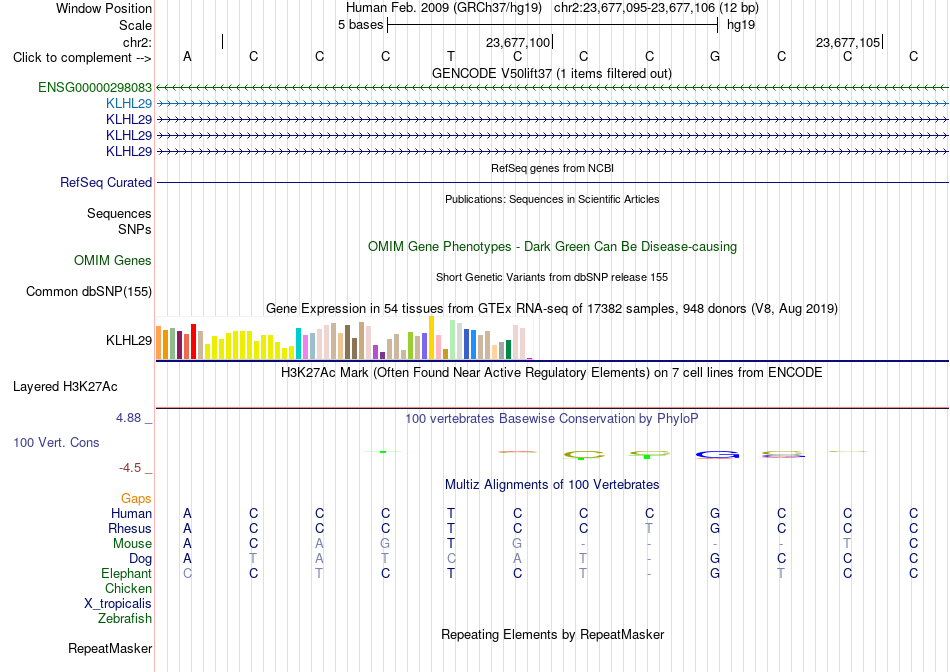
Task: Click the H3K27Ac Mark ENCODE track title
Action: [552, 372]
